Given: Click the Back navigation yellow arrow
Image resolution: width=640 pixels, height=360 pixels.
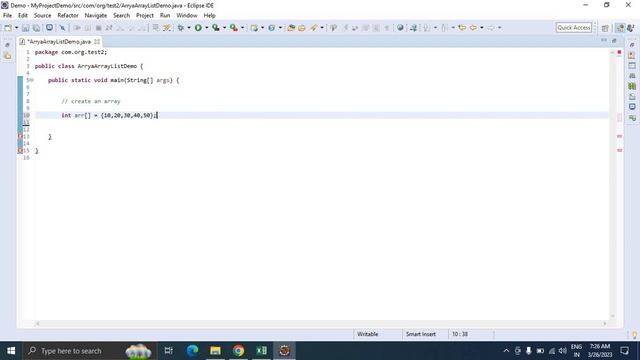Looking at the screenshot, I should tap(473, 28).
